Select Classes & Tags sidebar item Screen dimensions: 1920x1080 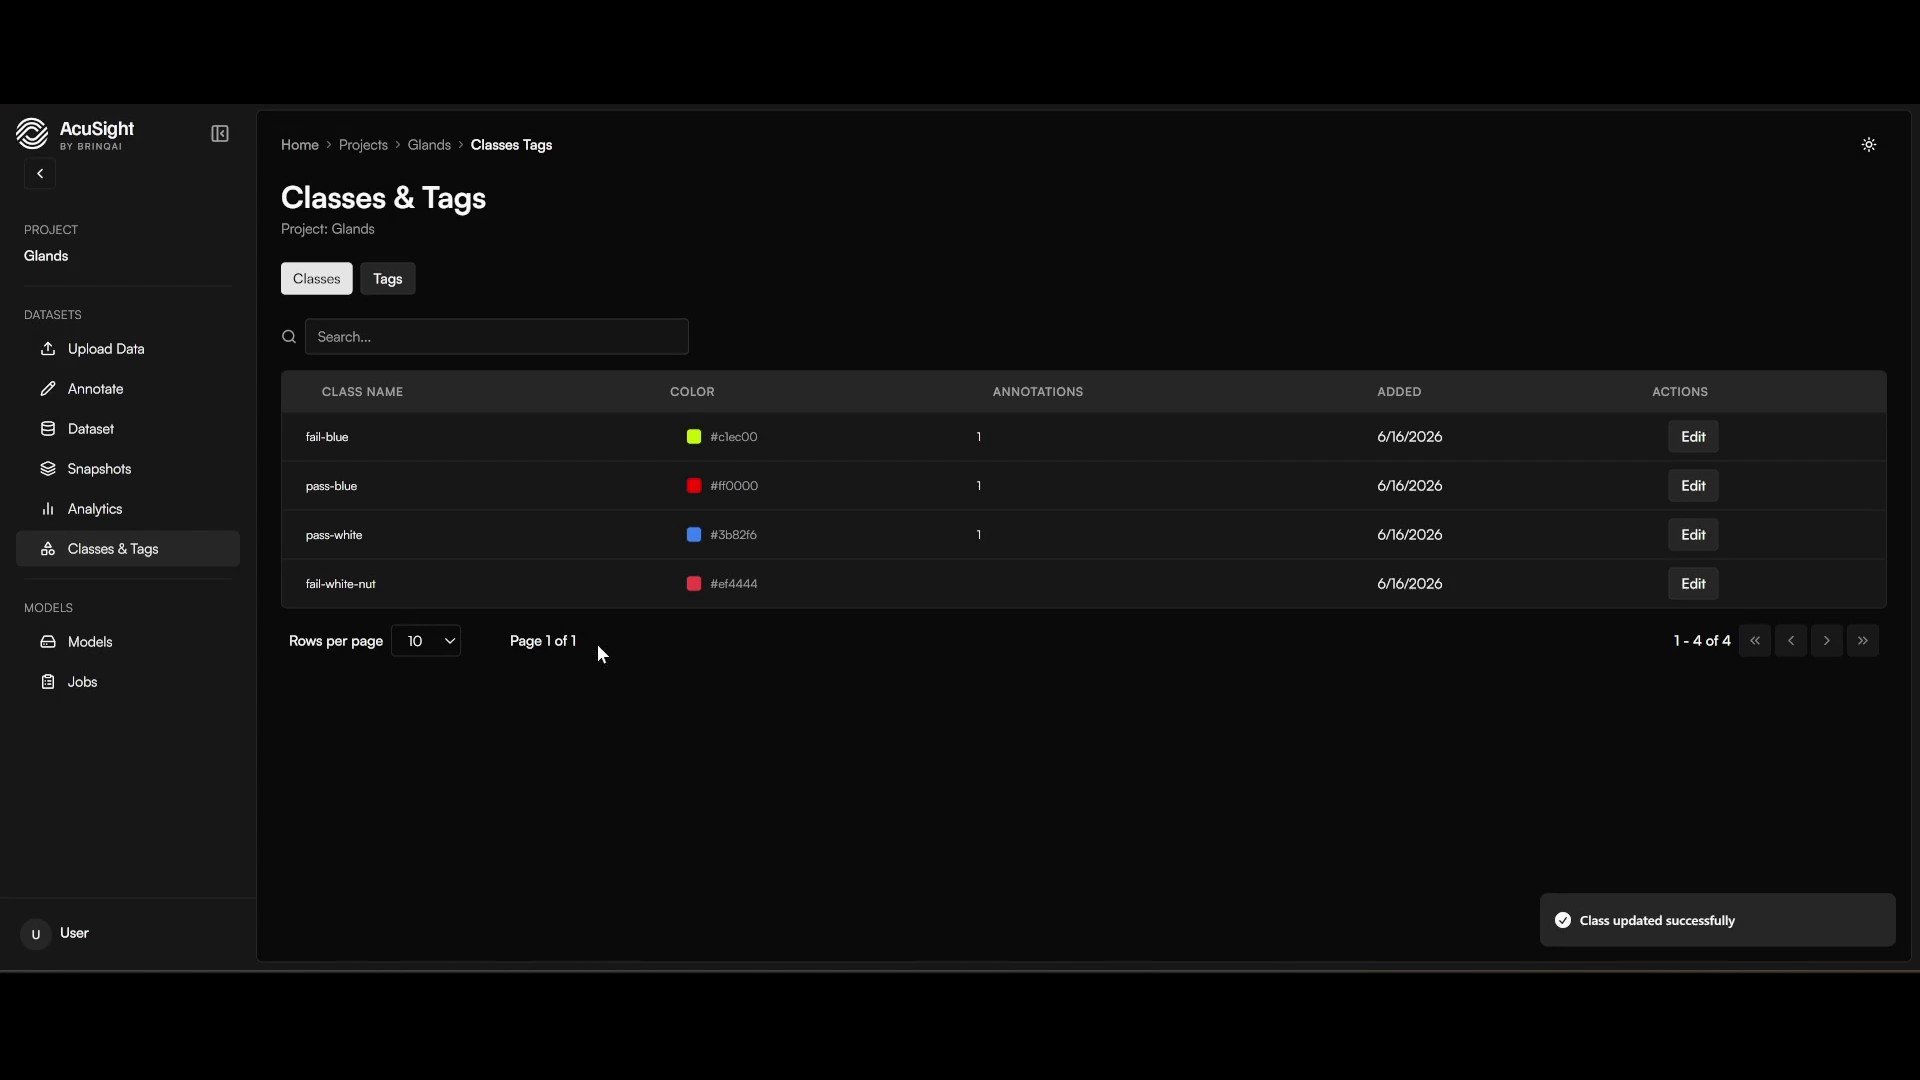click(x=128, y=549)
